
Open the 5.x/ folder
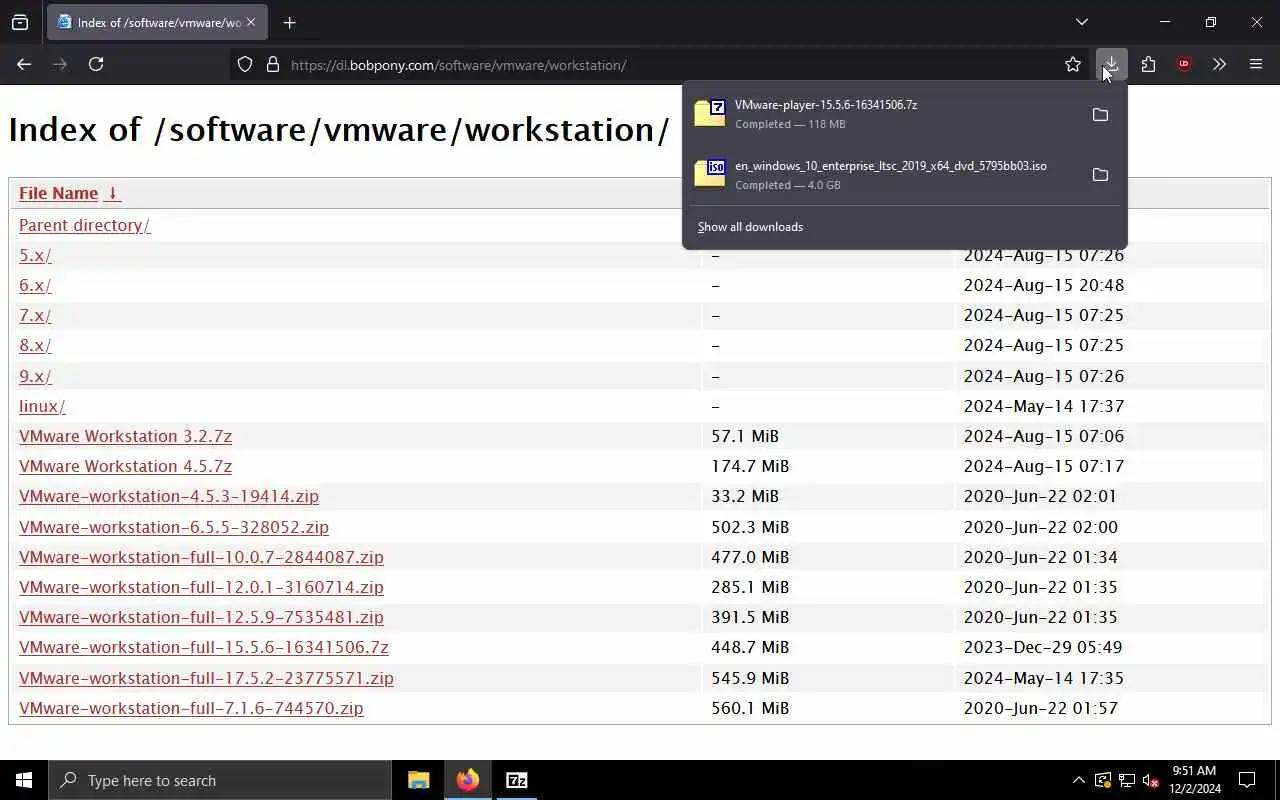pos(35,255)
